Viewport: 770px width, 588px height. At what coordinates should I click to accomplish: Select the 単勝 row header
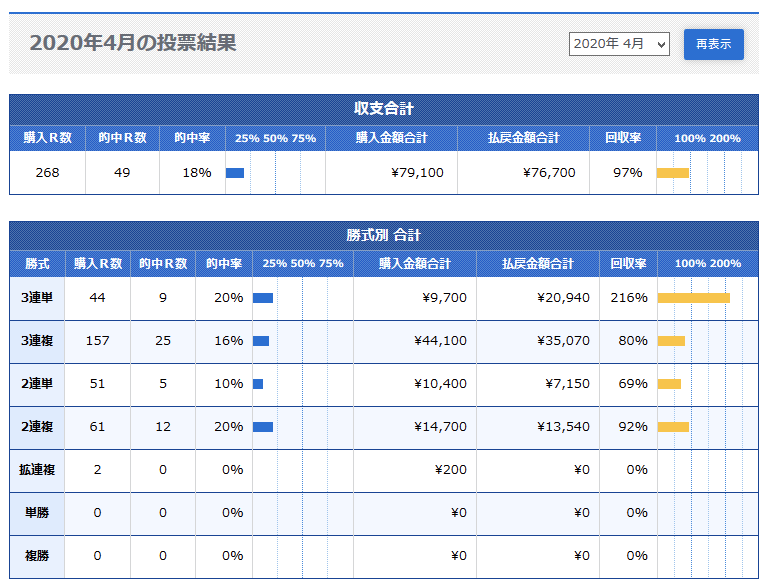click(x=37, y=513)
